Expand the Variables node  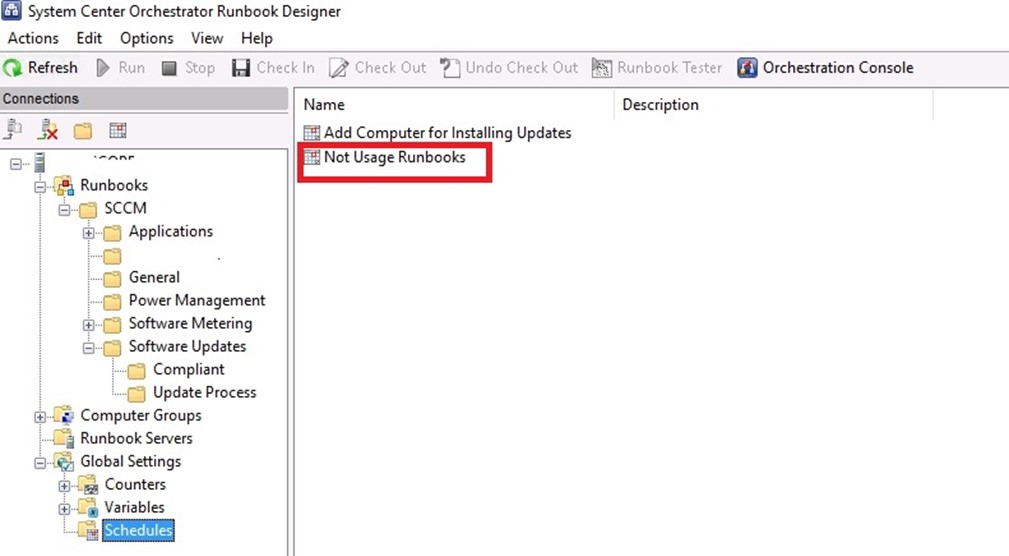coord(64,509)
